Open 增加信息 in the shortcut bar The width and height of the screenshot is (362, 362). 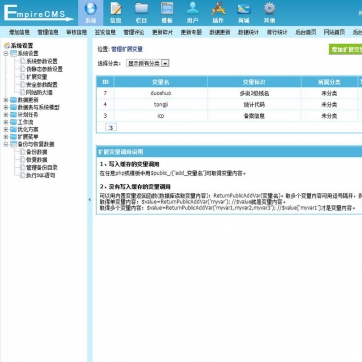[x=19, y=32]
